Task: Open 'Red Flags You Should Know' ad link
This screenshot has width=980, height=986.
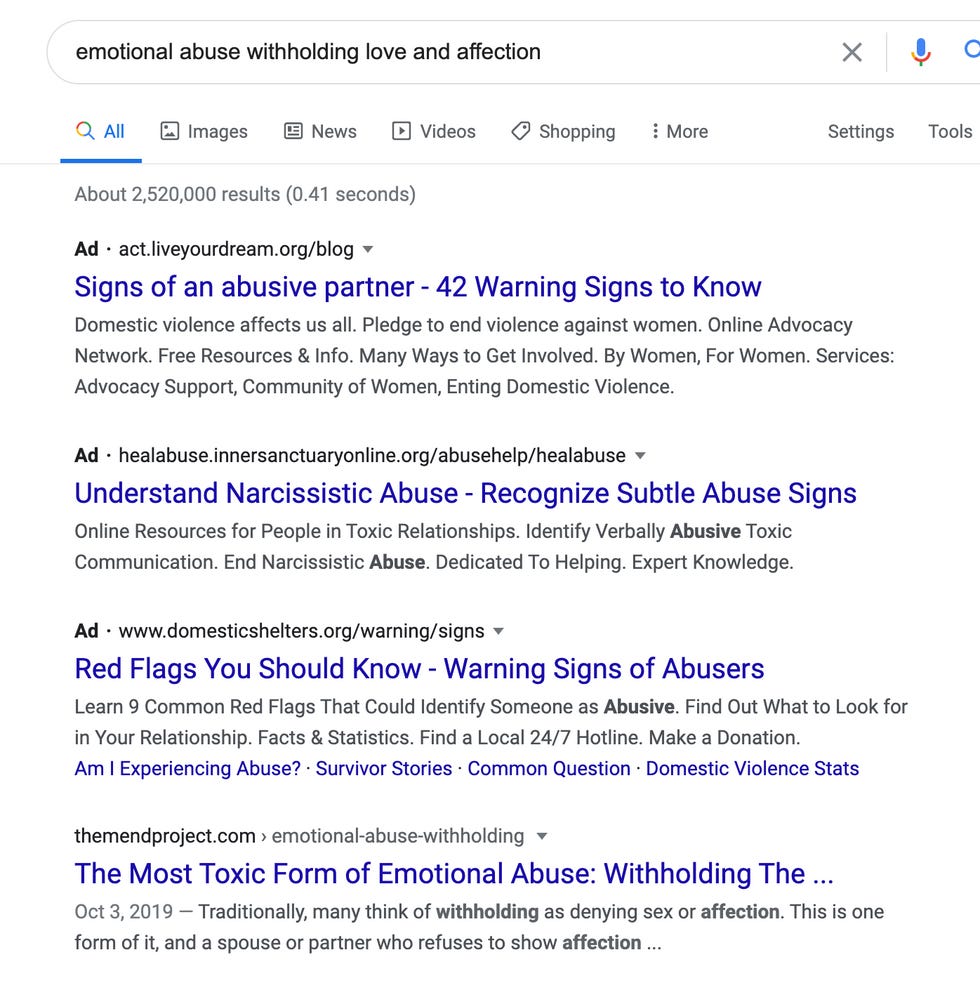Action: tap(419, 668)
